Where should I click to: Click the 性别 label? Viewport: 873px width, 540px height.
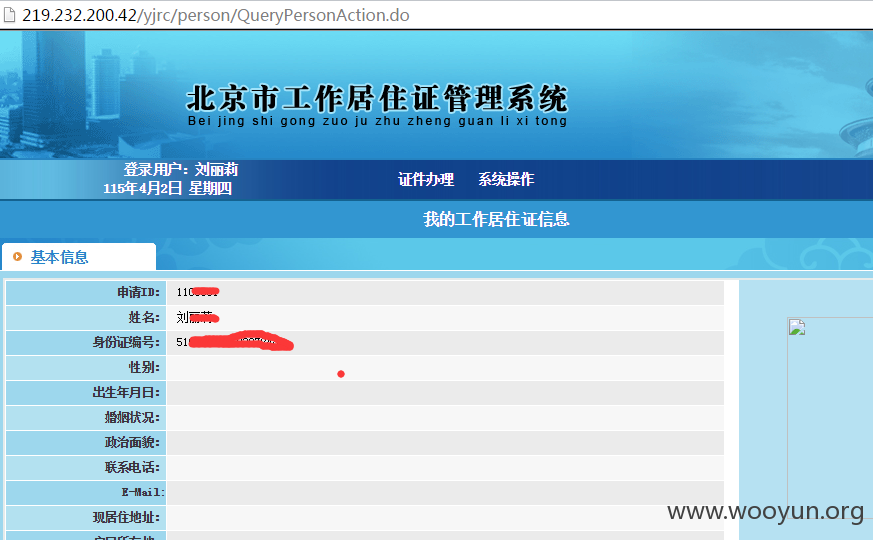click(144, 367)
